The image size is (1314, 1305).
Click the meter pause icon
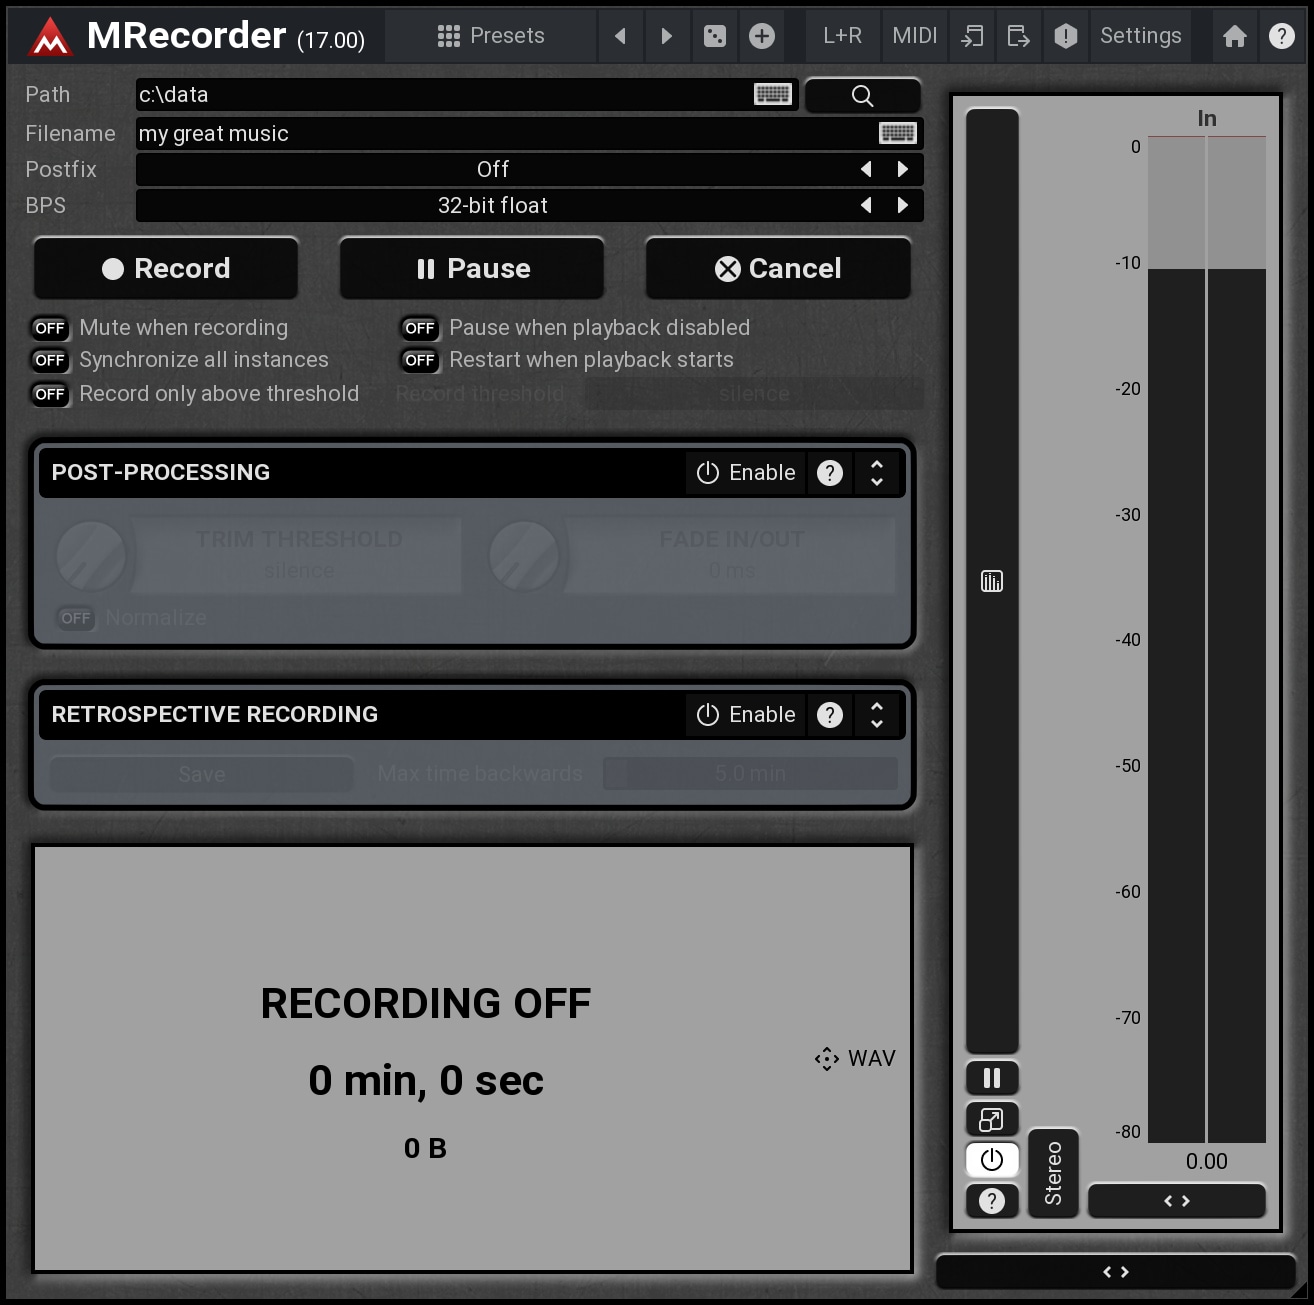992,1078
